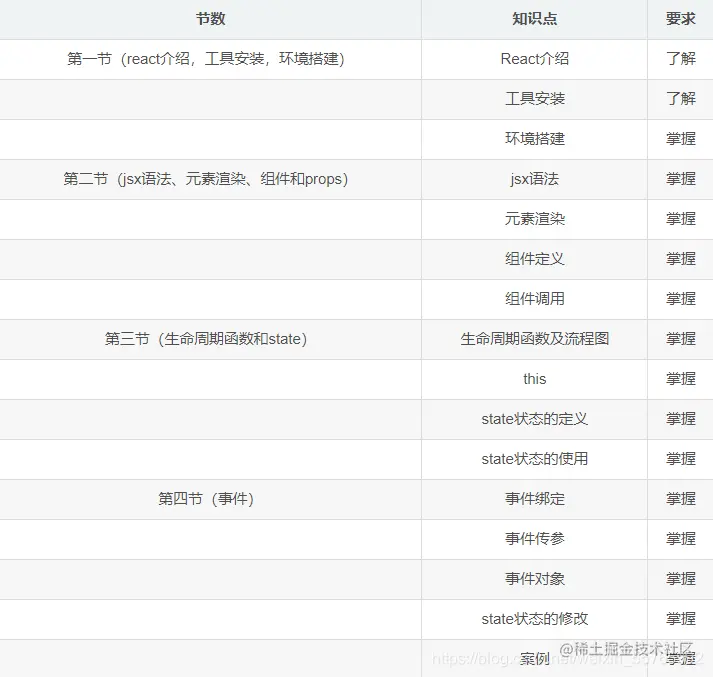The image size is (713, 677).
Task: Click 掌握 in the 事件对象 row
Action: (x=680, y=579)
